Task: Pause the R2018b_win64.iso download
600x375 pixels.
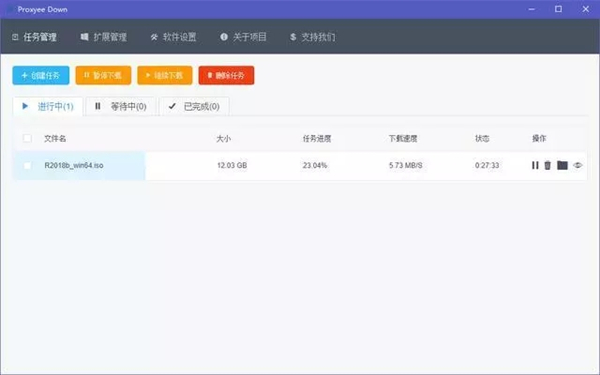Action: click(x=535, y=165)
